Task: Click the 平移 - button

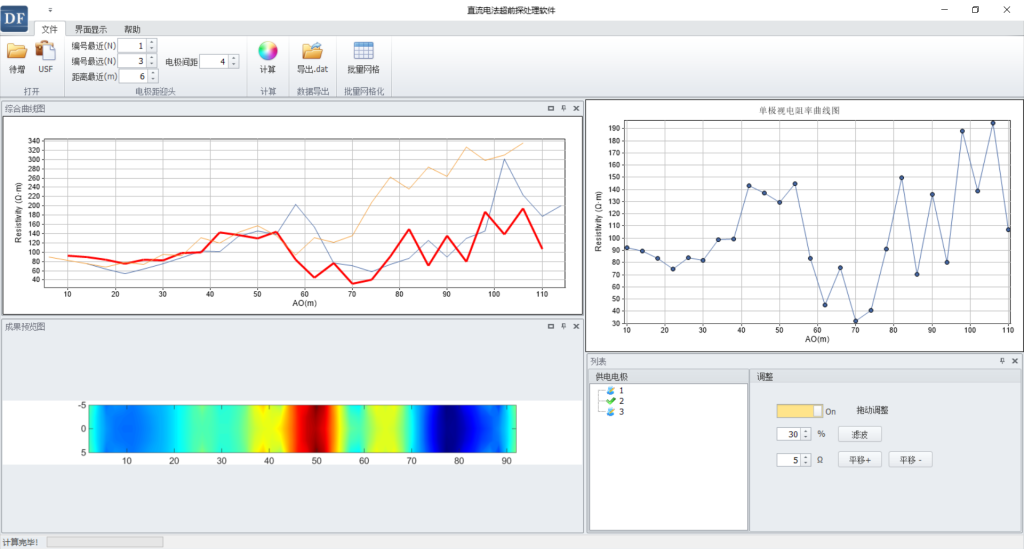Action: tap(910, 460)
